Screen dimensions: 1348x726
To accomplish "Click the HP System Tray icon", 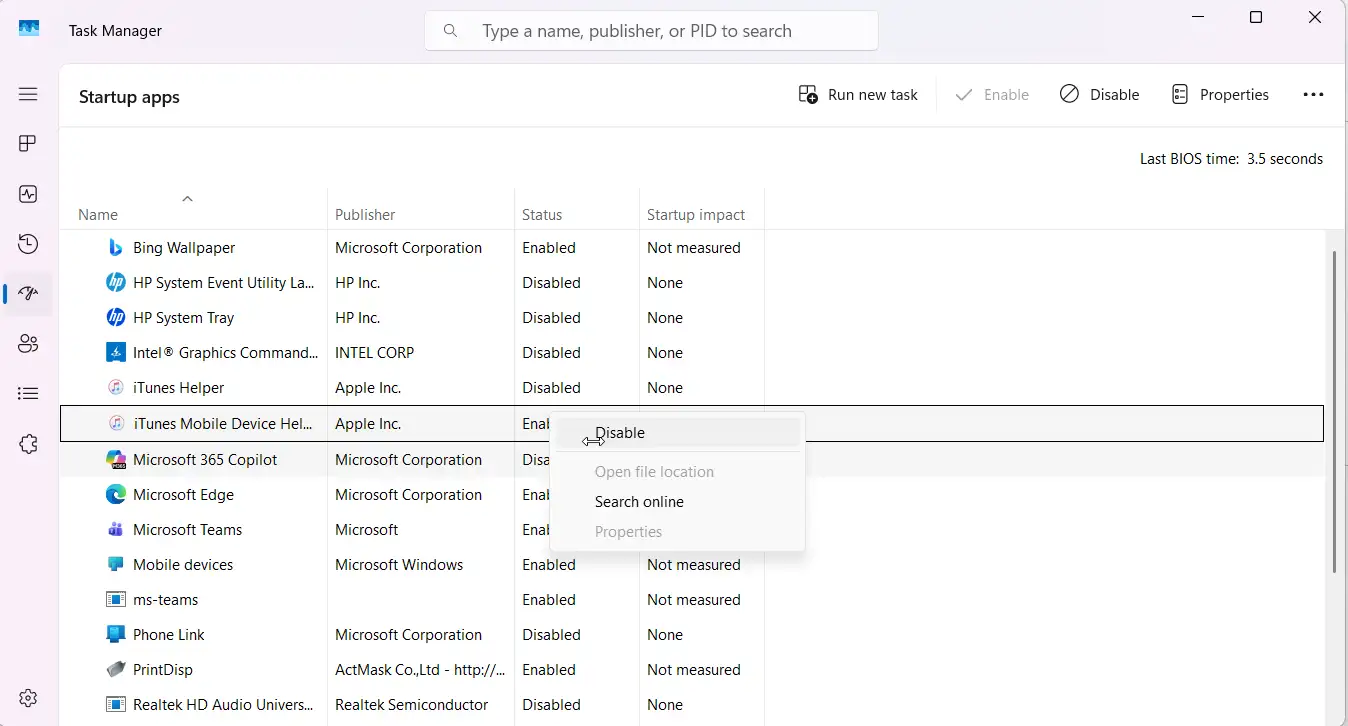I will [x=116, y=317].
